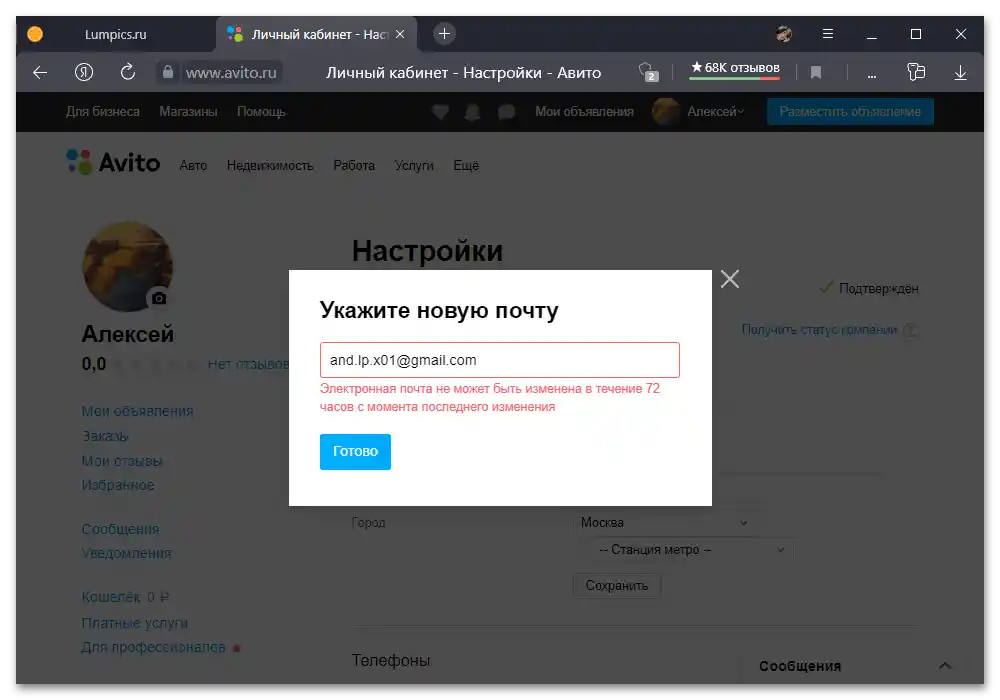Viewport: 1000px width, 700px height.
Task: Click the padlock site security icon
Action: pyautogui.click(x=168, y=72)
